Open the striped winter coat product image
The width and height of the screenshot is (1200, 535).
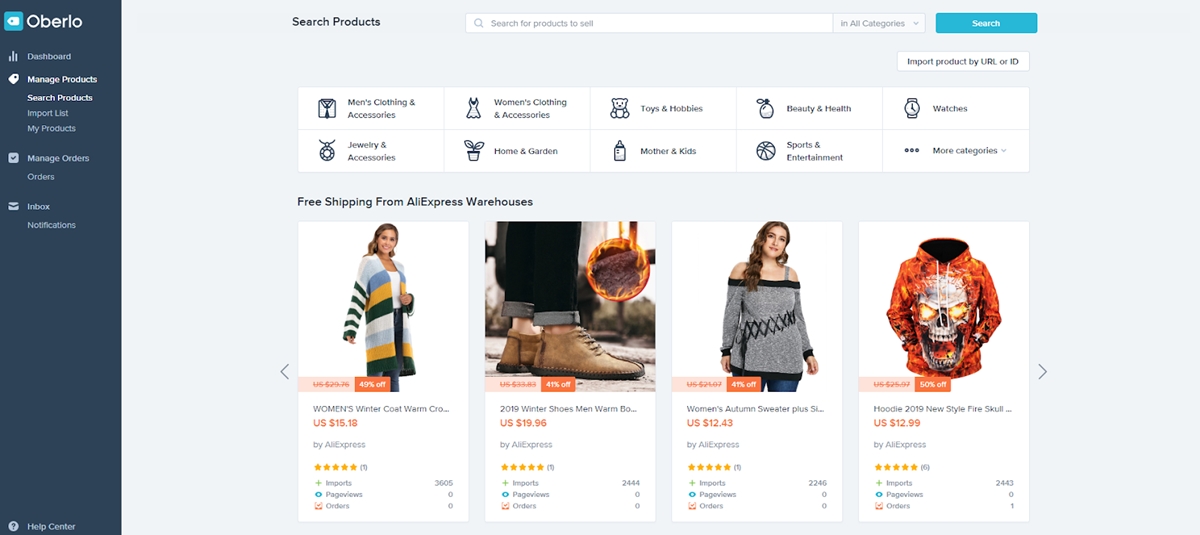click(383, 306)
